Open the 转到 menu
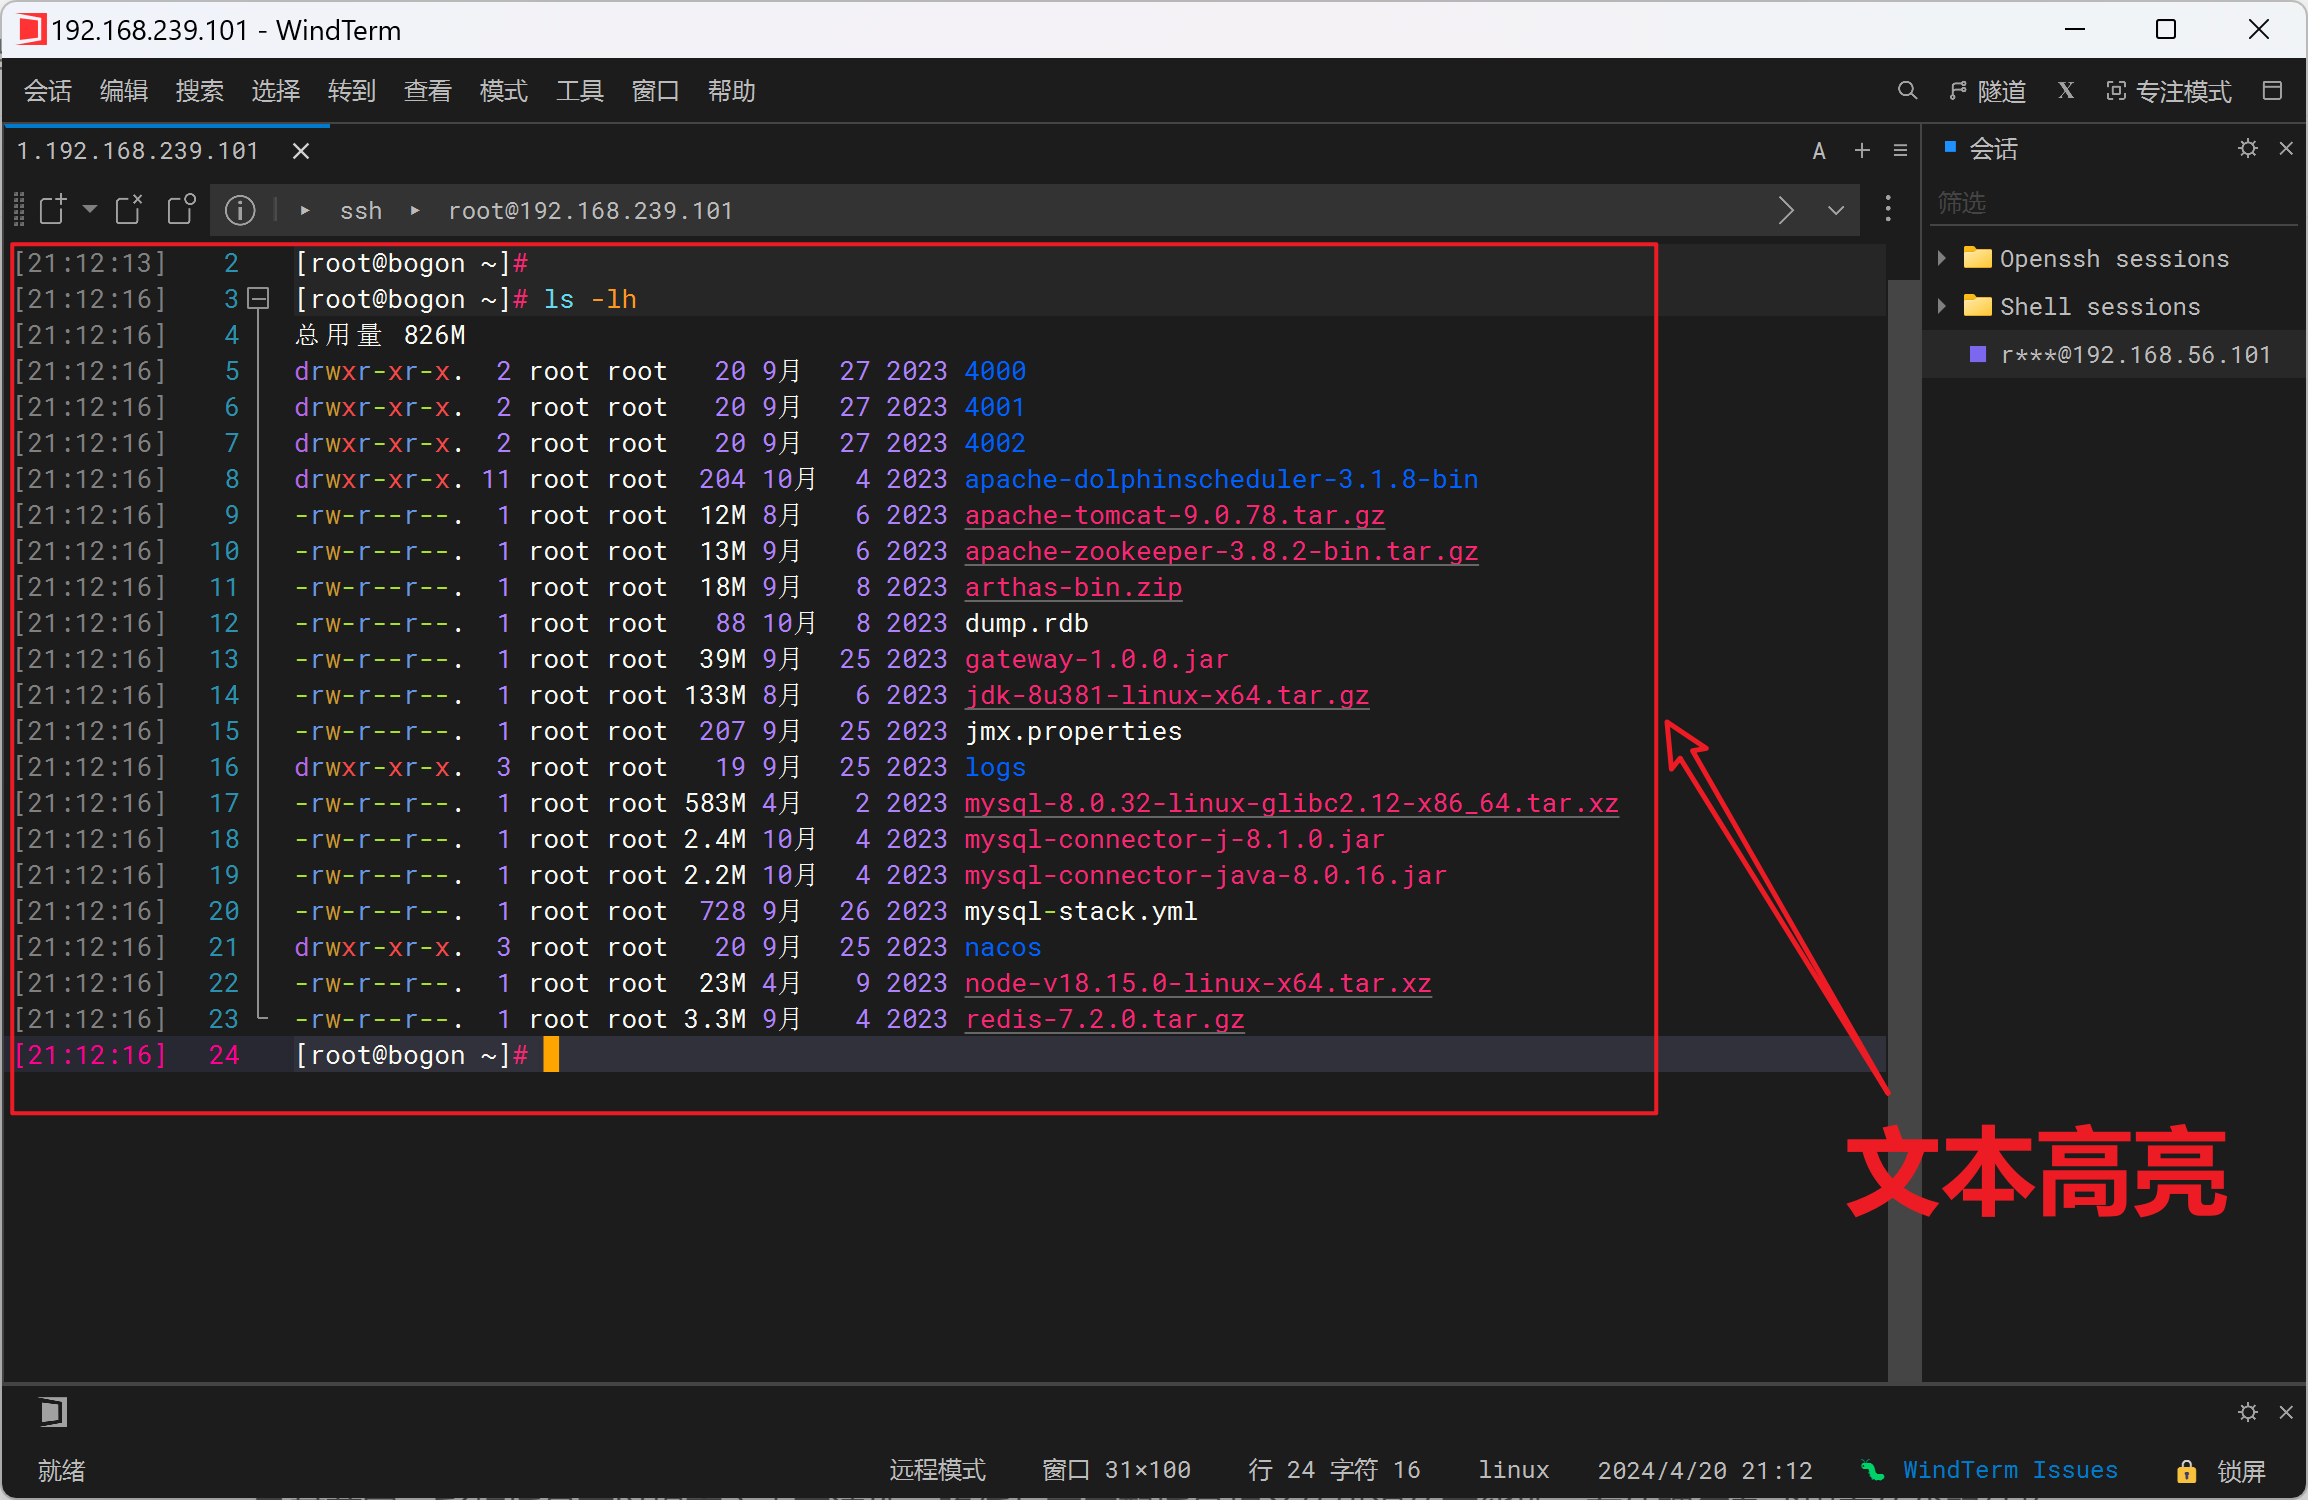Screen dimensions: 2308x1500 coord(352,91)
